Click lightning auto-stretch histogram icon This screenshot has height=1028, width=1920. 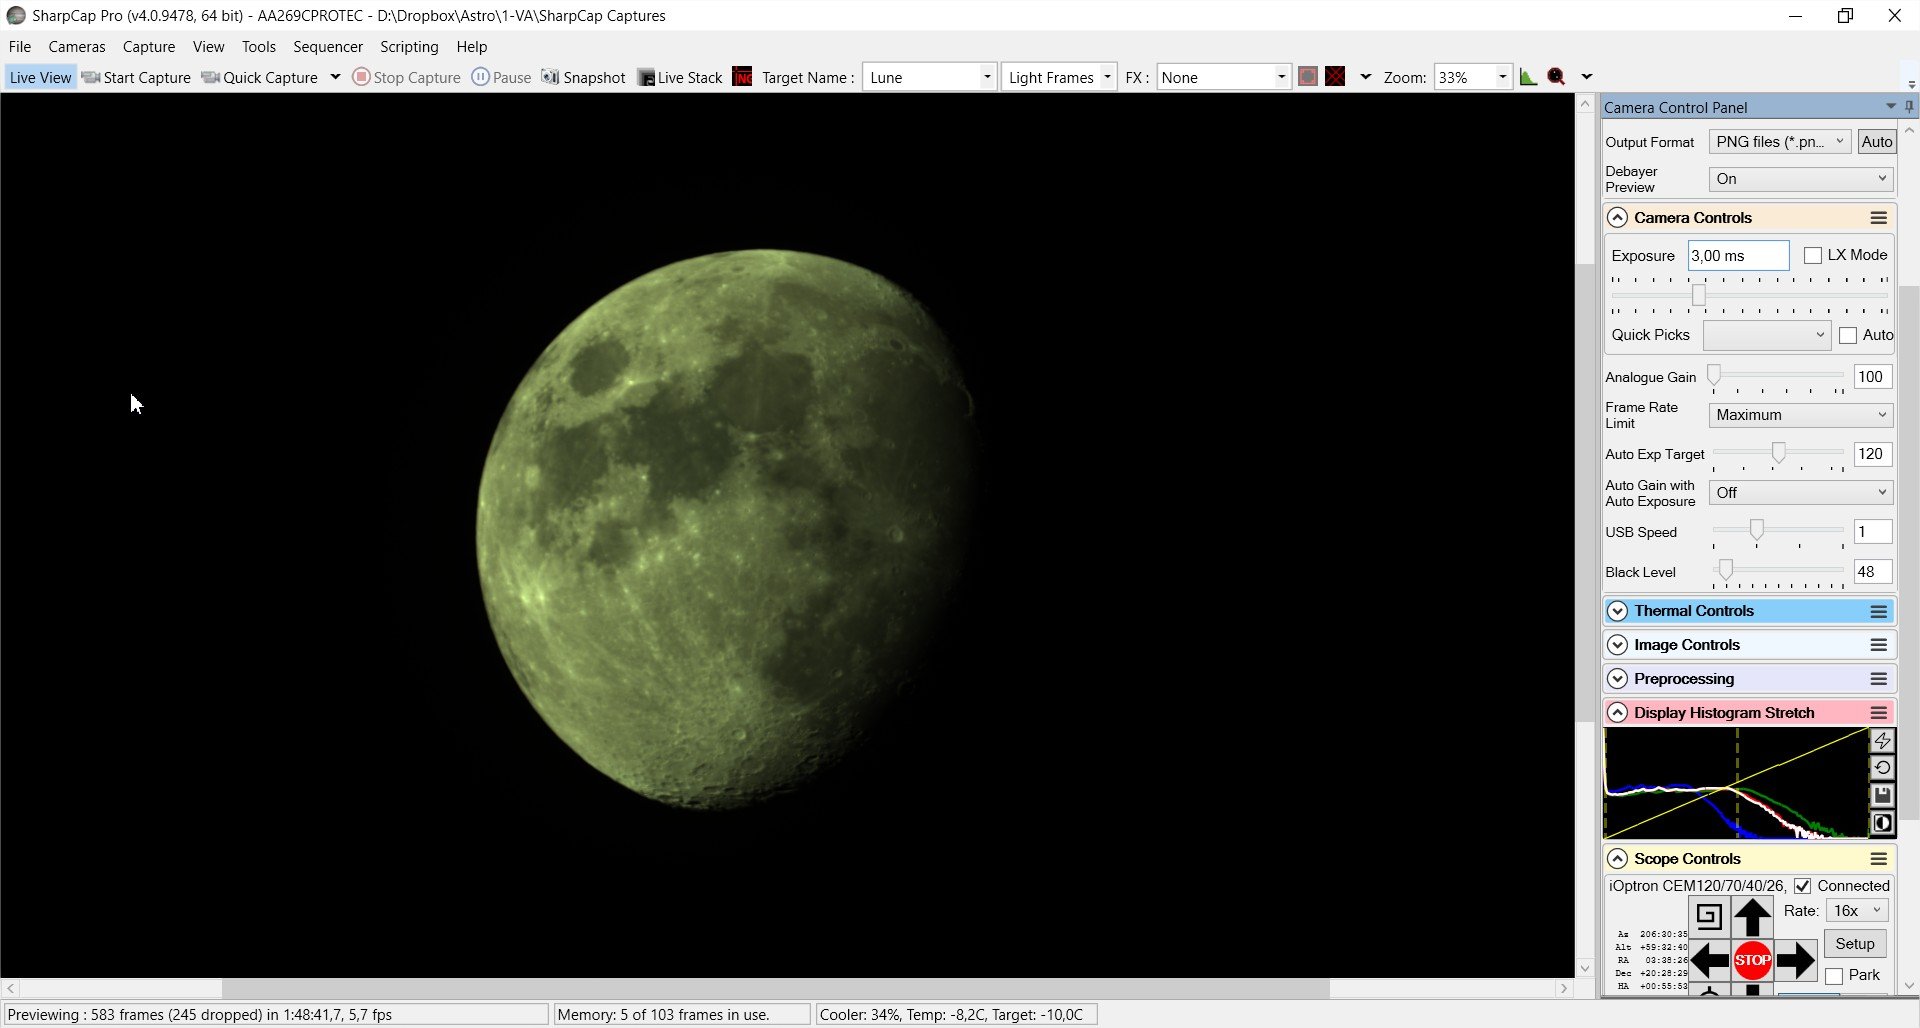click(x=1882, y=741)
